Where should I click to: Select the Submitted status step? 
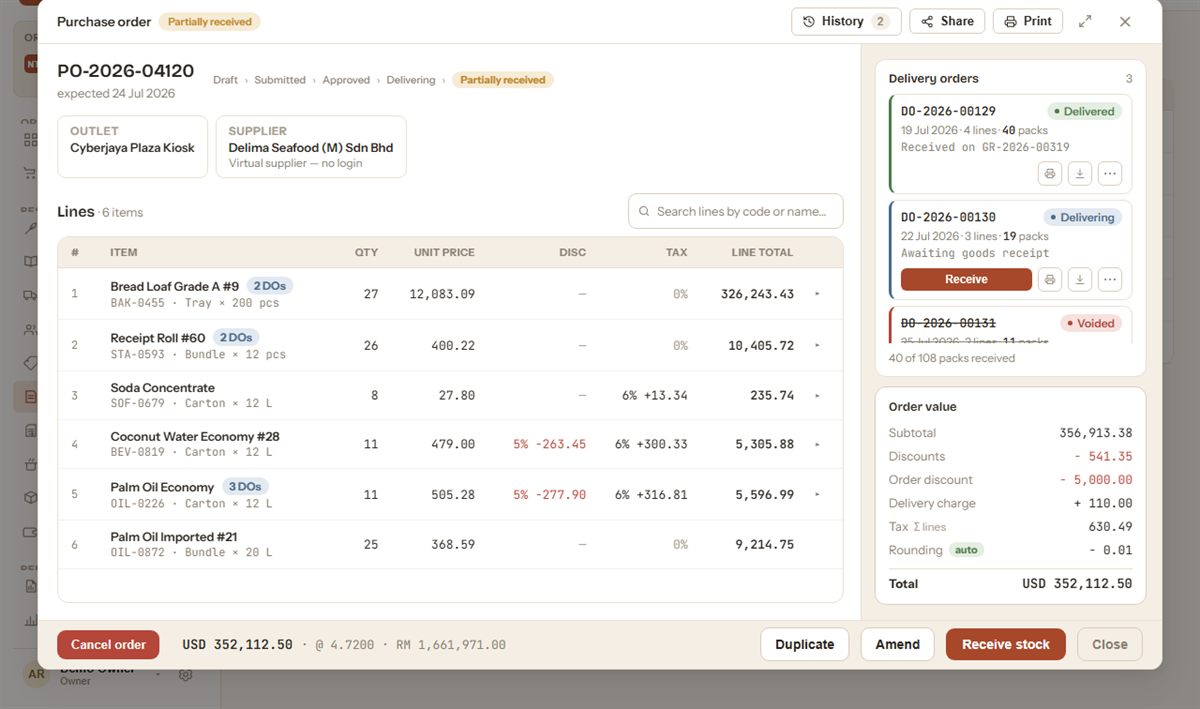tap(280, 80)
